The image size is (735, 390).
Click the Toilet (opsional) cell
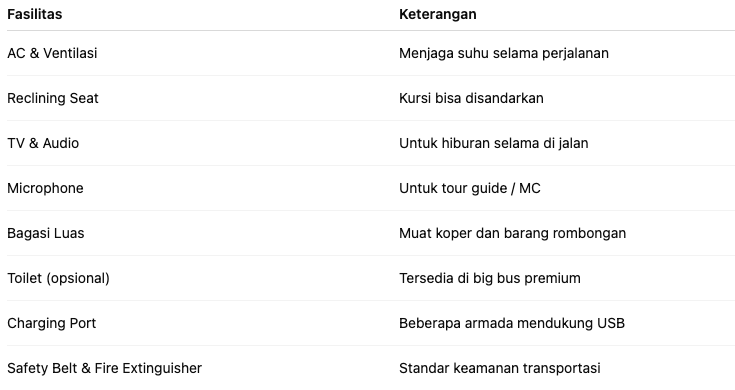coord(59,278)
